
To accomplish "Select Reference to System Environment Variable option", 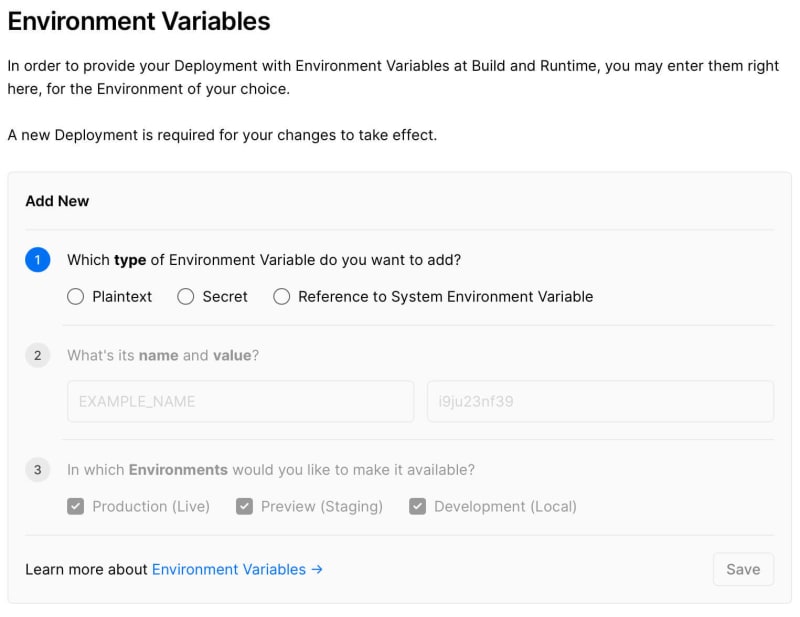I will pos(282,297).
